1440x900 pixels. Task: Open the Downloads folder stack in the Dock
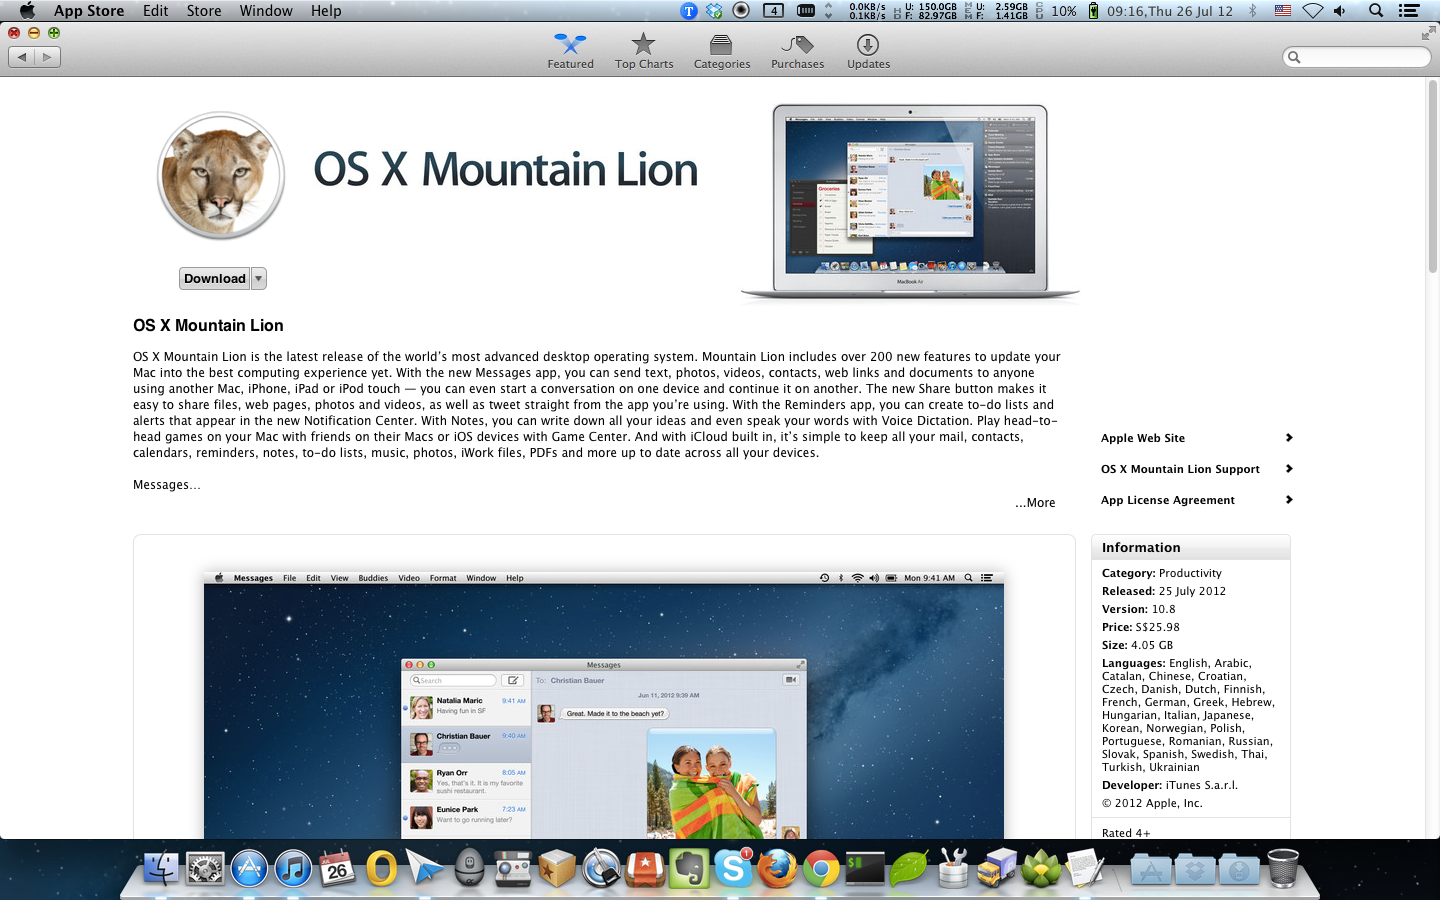pyautogui.click(x=1239, y=869)
